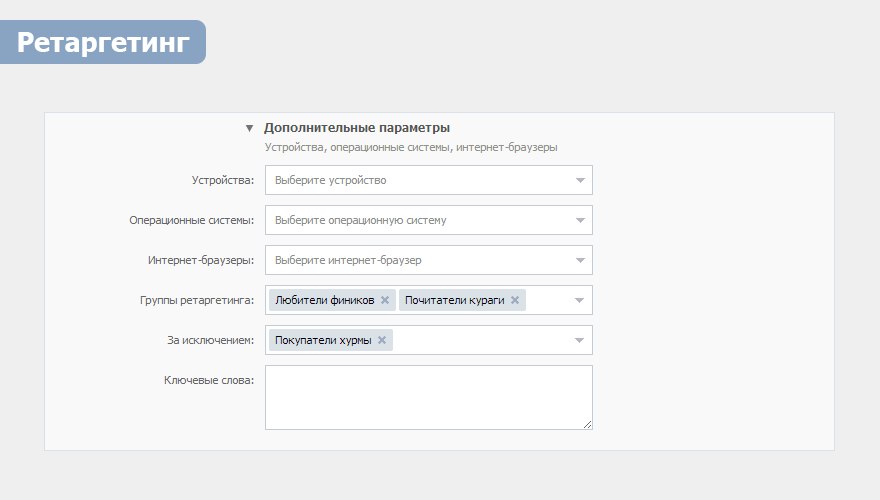Collapse the Дополнительные параметры section triangle
The height and width of the screenshot is (500, 880).
[249, 128]
